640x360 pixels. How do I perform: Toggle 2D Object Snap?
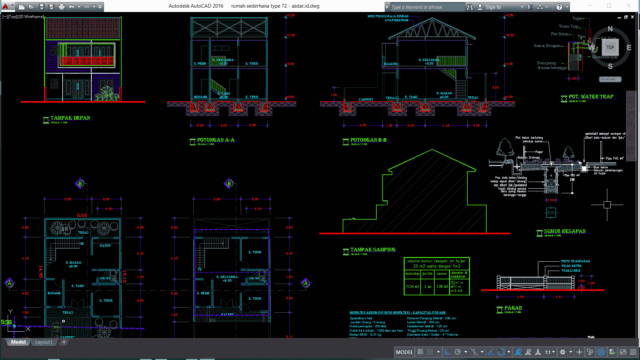[501, 352]
